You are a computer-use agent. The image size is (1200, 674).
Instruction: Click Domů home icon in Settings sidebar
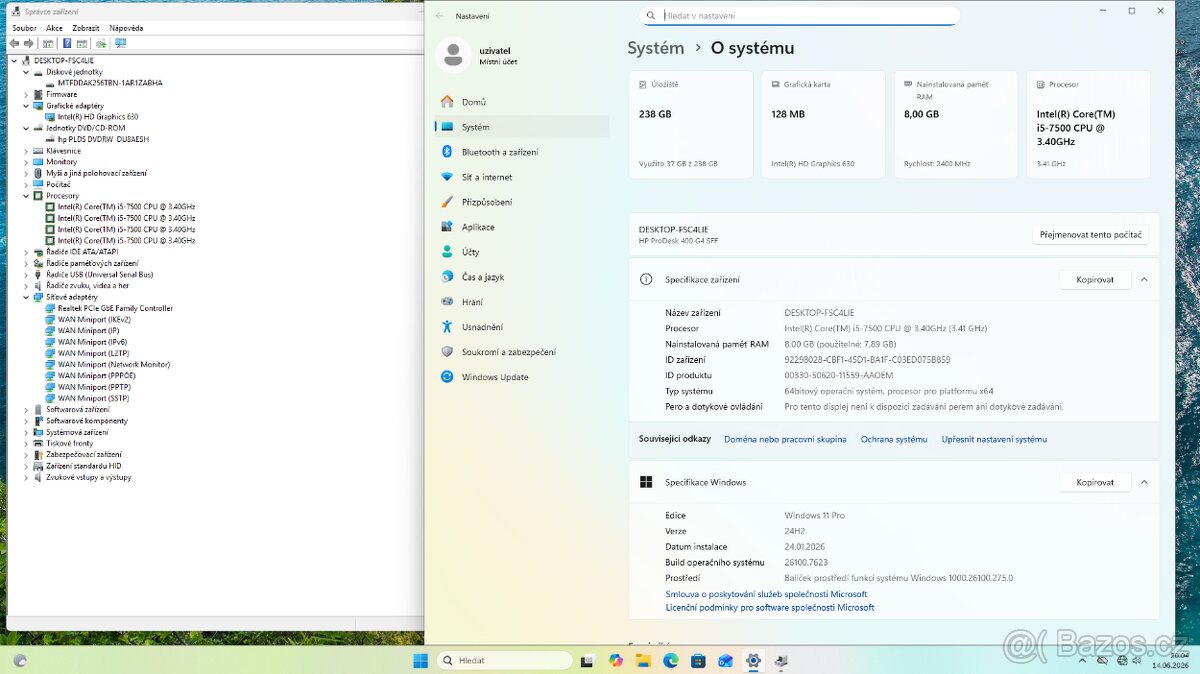click(x=447, y=102)
